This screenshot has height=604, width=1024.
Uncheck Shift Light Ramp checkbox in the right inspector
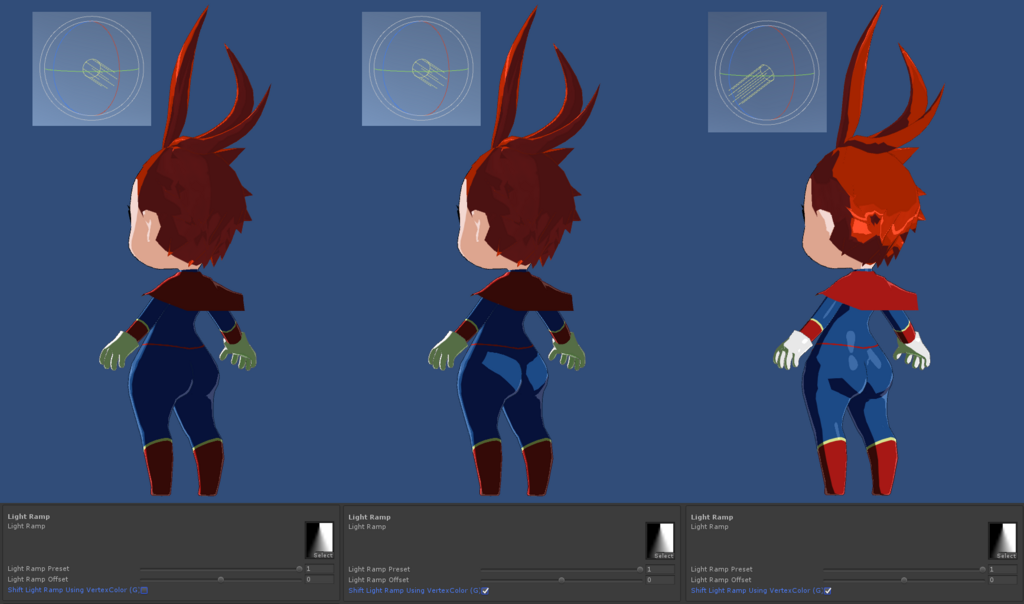[828, 591]
